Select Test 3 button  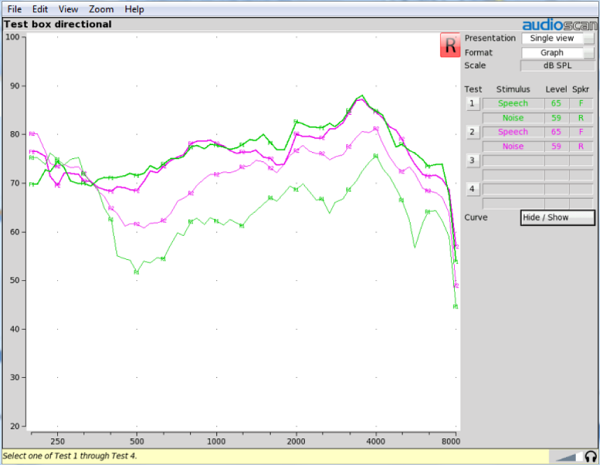(x=473, y=160)
